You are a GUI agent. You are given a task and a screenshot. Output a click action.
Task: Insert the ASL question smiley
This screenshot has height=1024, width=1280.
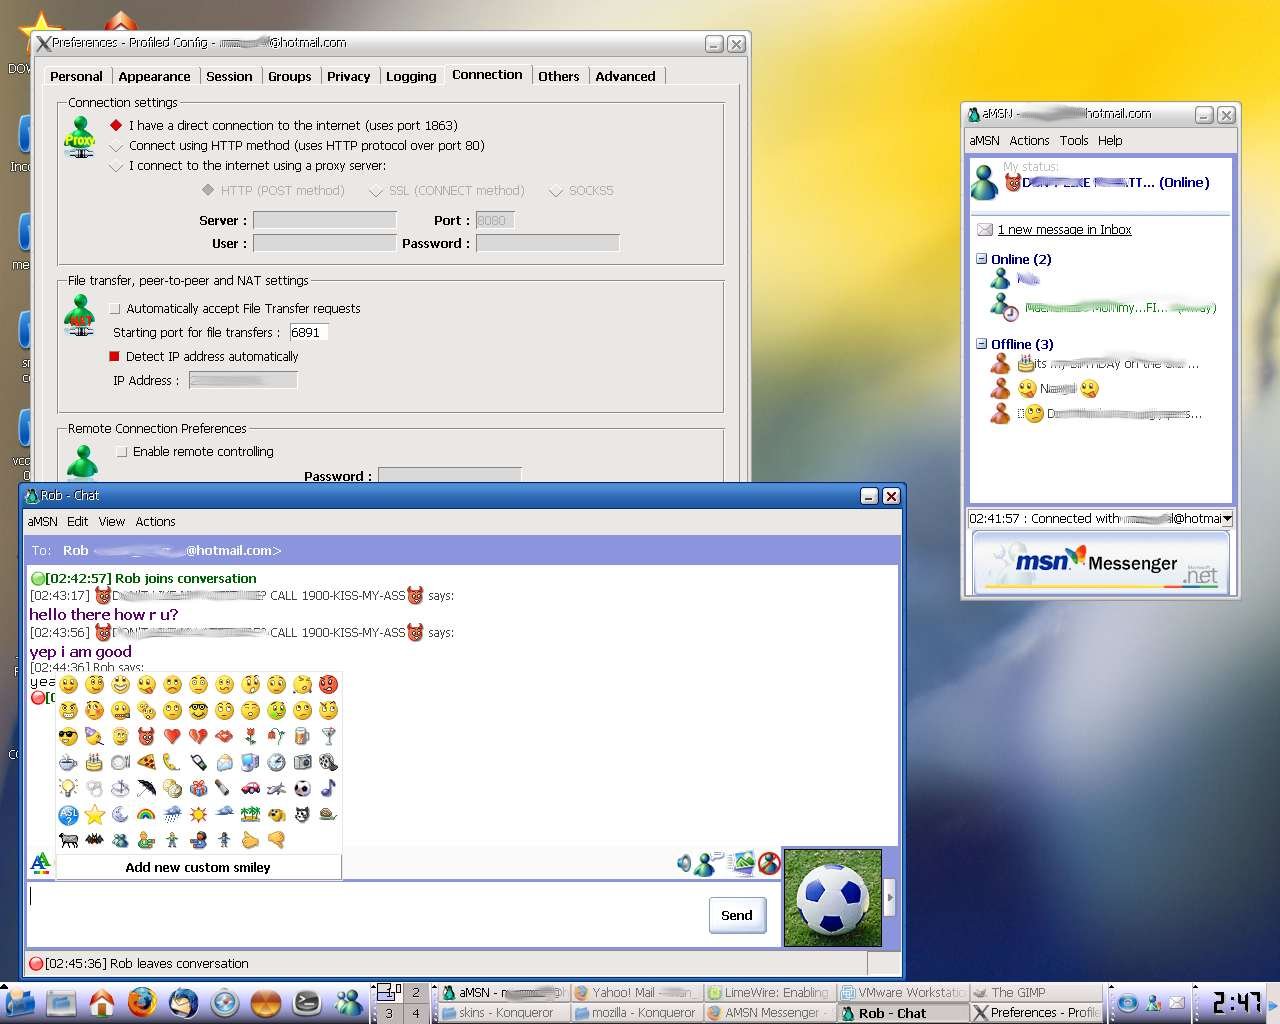point(68,815)
